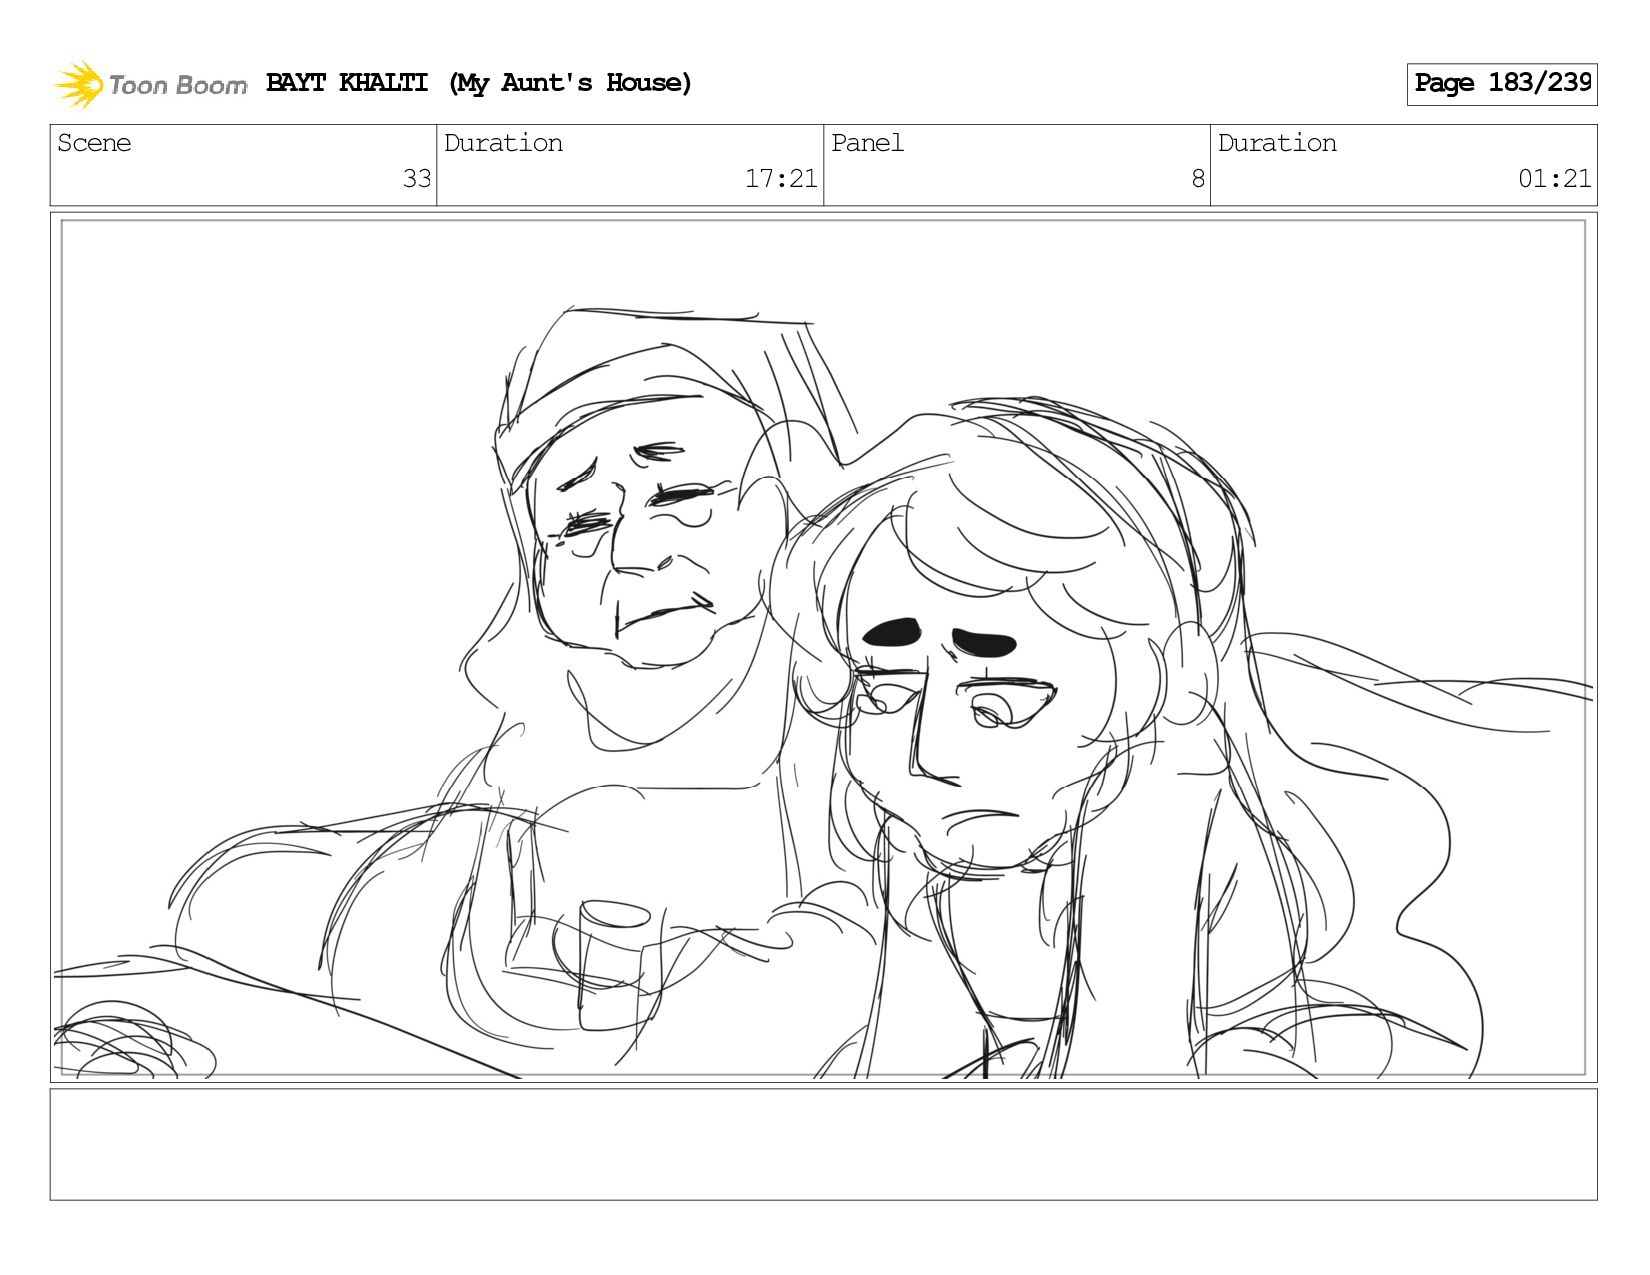The height and width of the screenshot is (1275, 1650).
Task: Click scene number 33
Action: click(416, 179)
